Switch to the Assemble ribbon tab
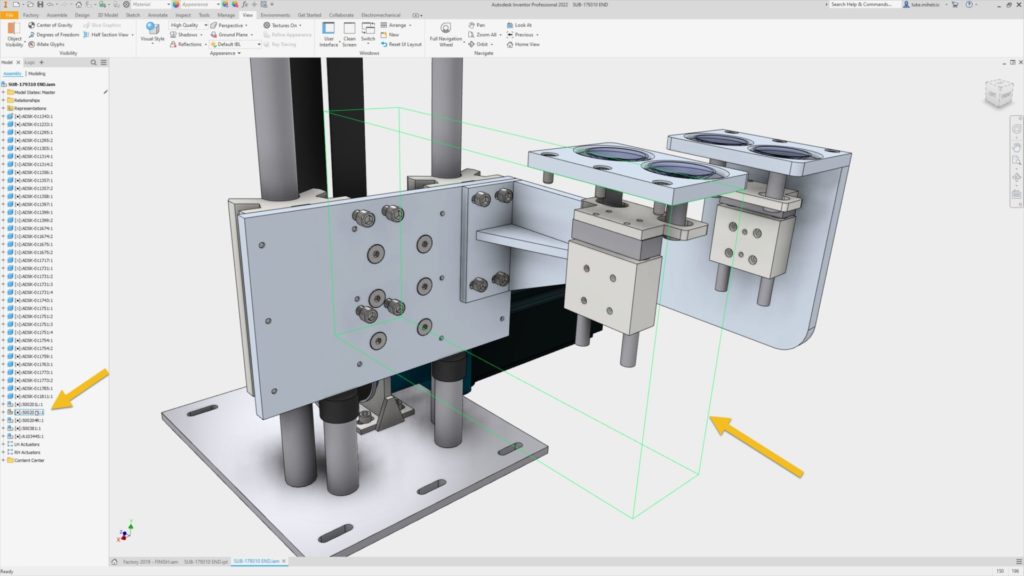Screen dimensions: 1024x576 click(x=57, y=15)
